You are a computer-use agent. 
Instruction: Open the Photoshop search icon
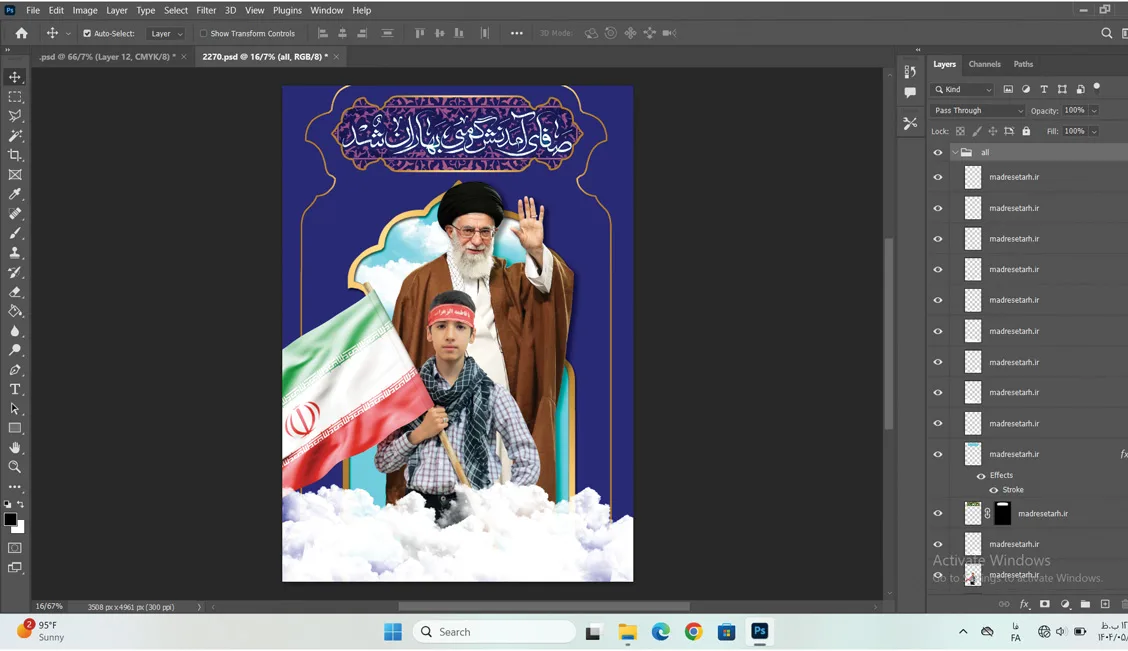point(1106,33)
